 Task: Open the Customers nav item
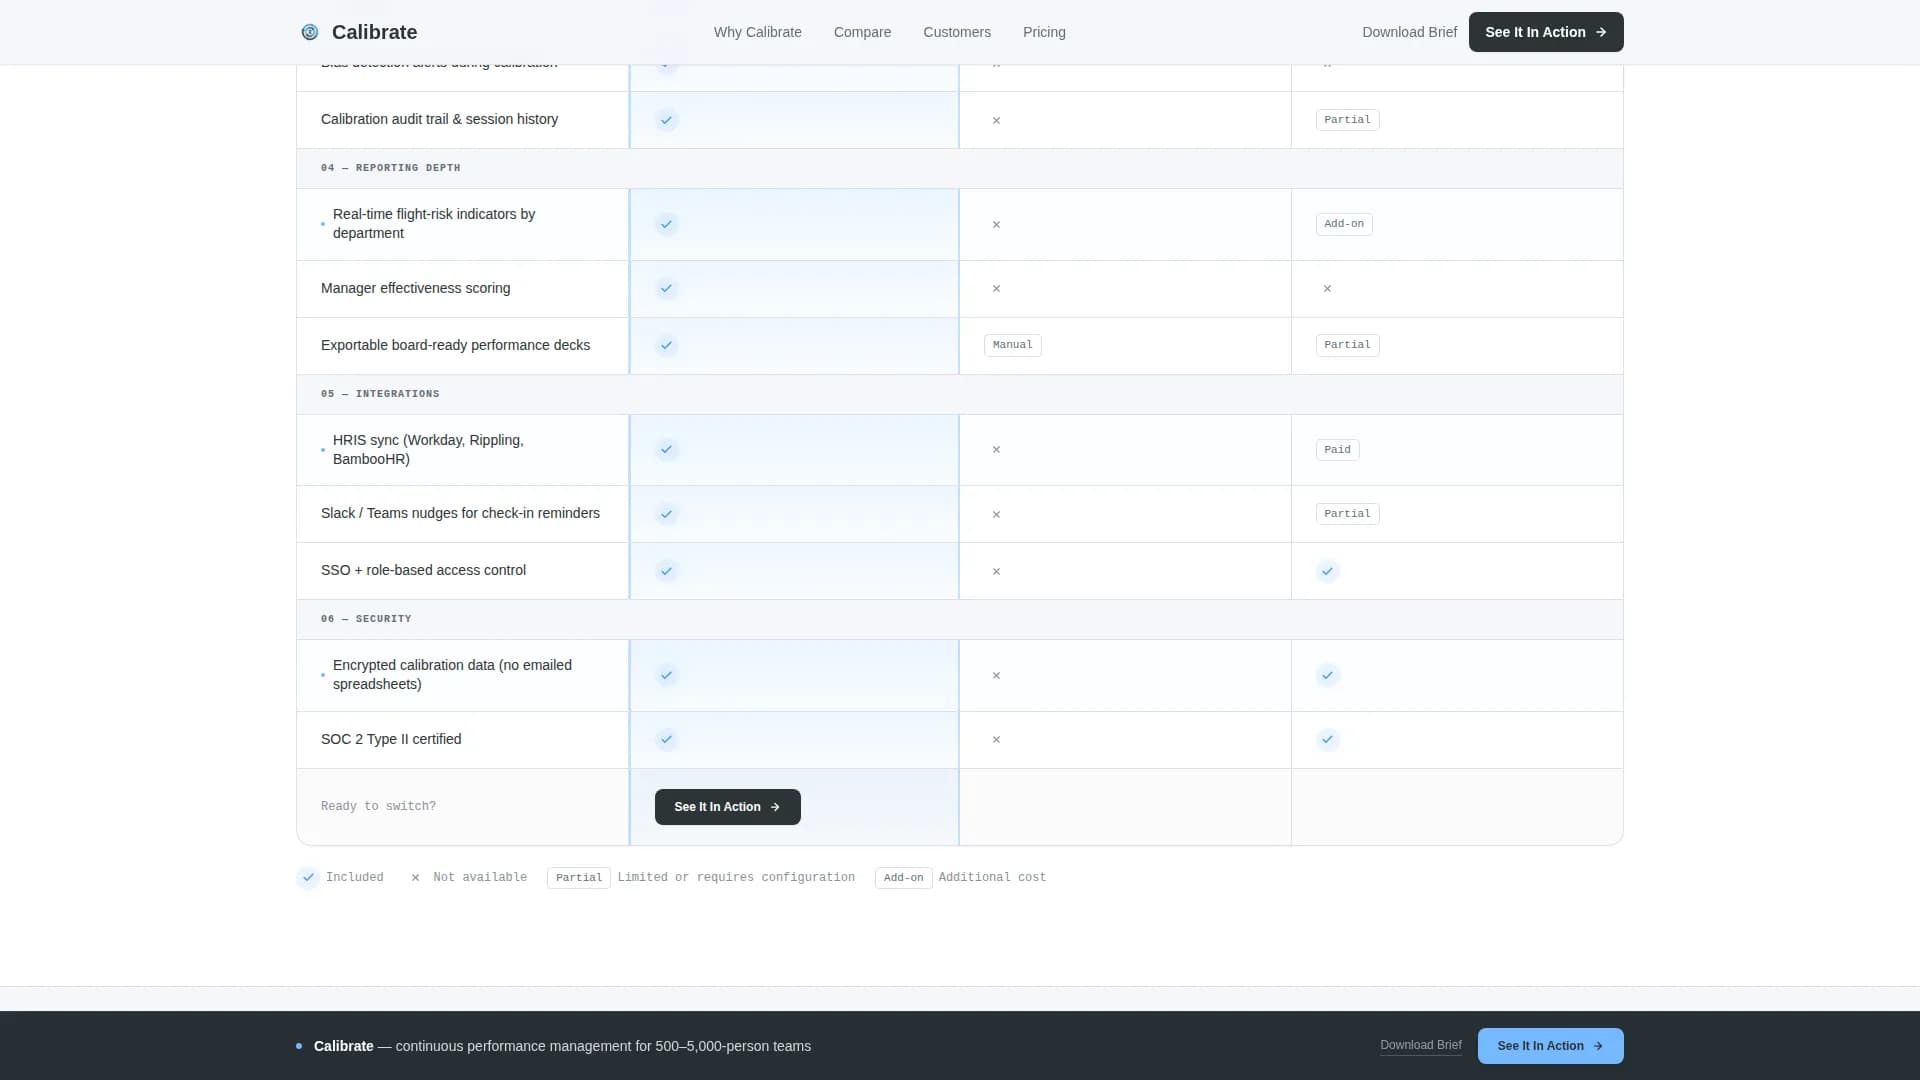coord(957,32)
